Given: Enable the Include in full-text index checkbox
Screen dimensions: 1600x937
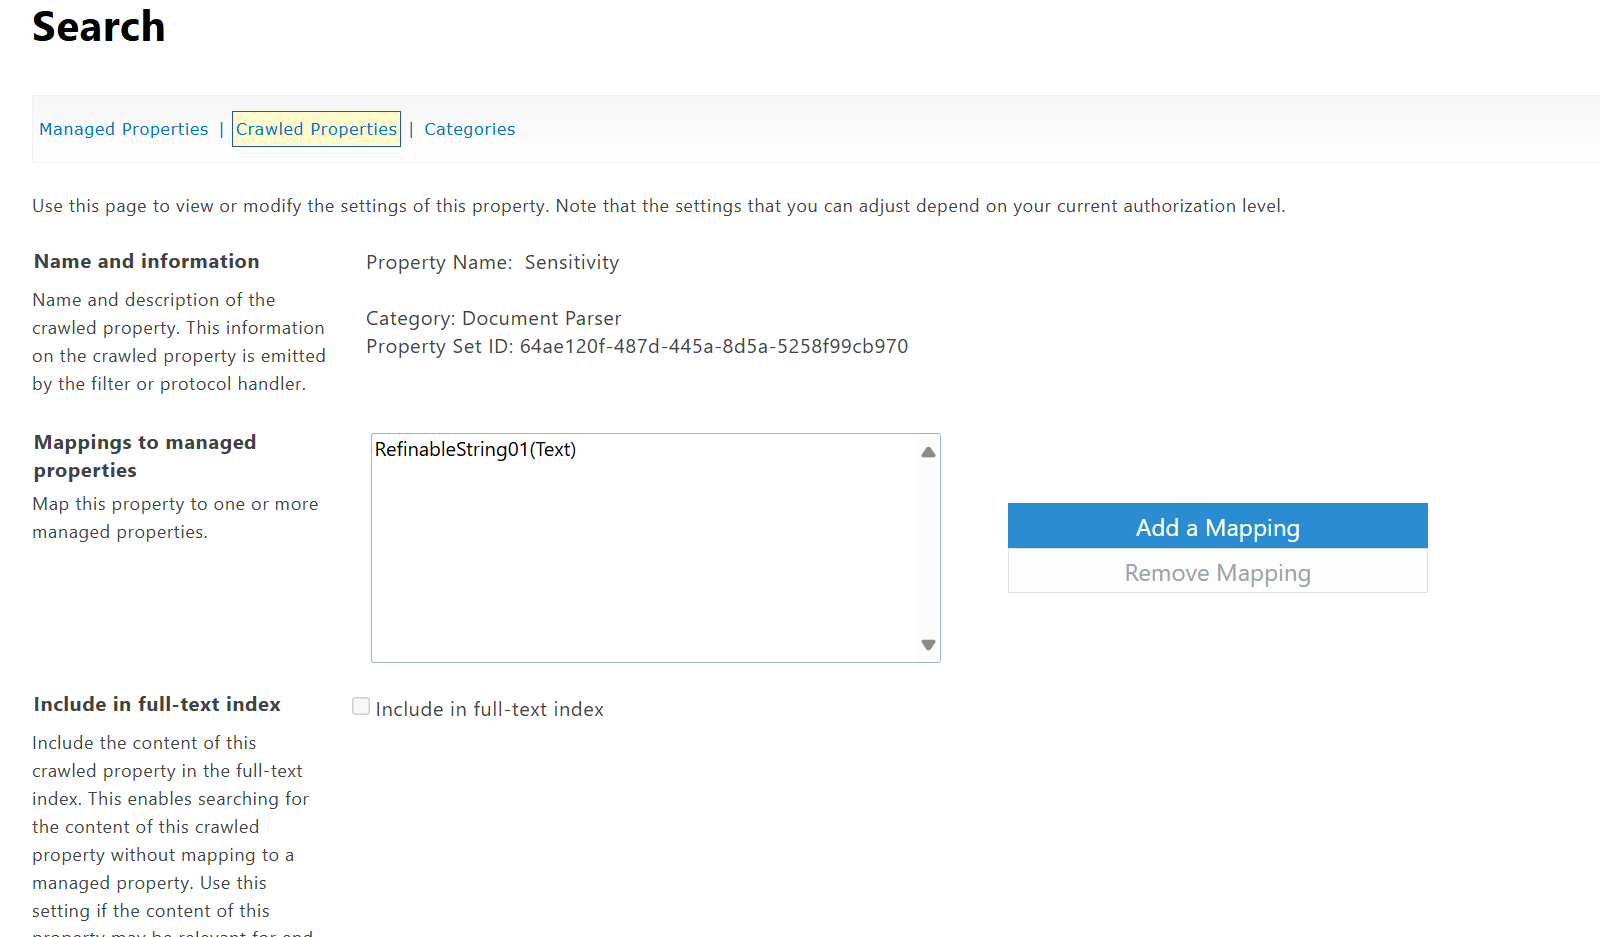Looking at the screenshot, I should (361, 707).
